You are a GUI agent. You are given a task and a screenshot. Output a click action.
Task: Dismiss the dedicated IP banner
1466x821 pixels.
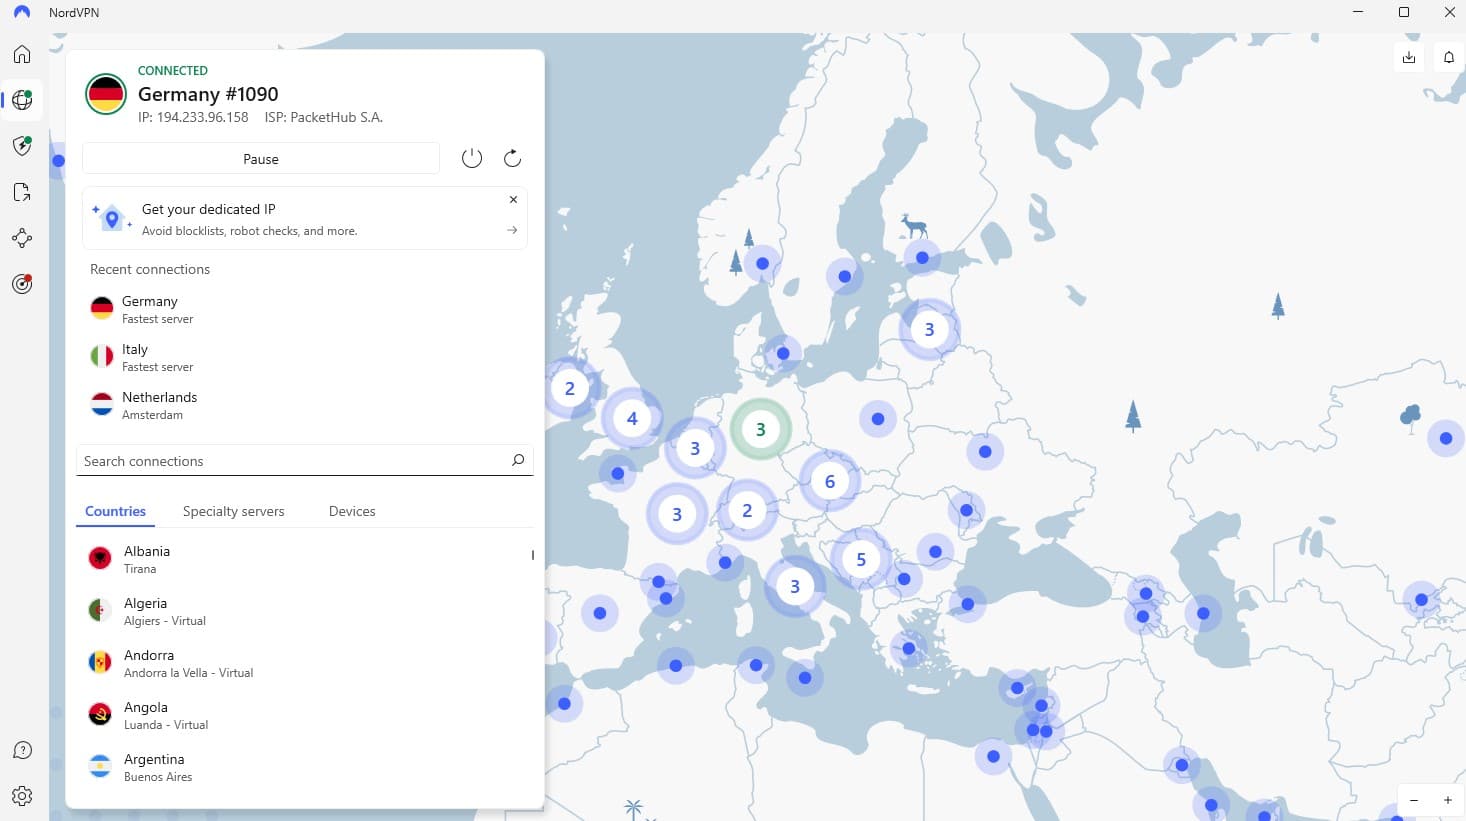click(513, 199)
